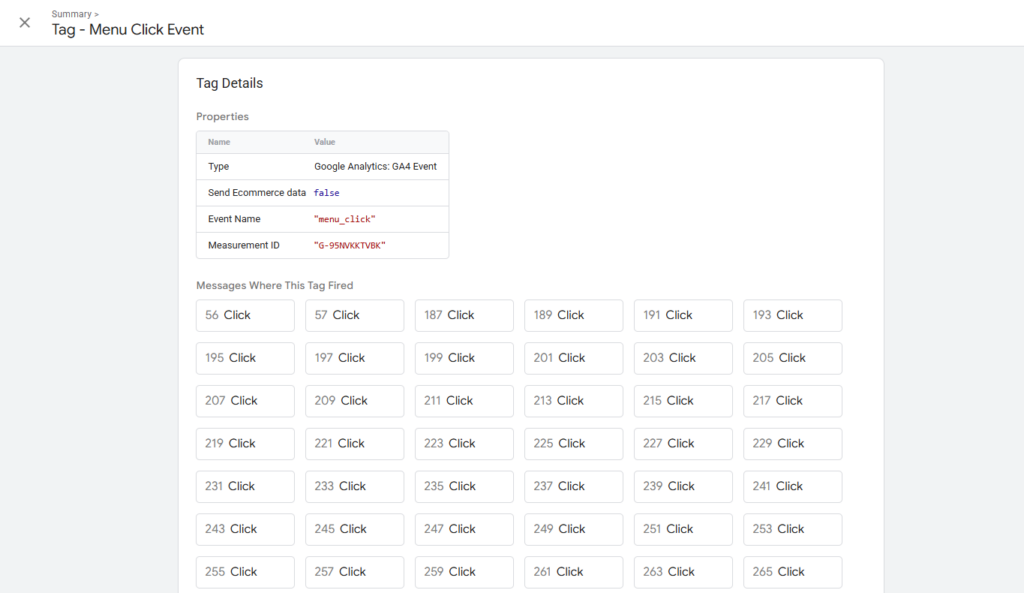
Task: Open the 195 Click message
Action: pos(245,358)
